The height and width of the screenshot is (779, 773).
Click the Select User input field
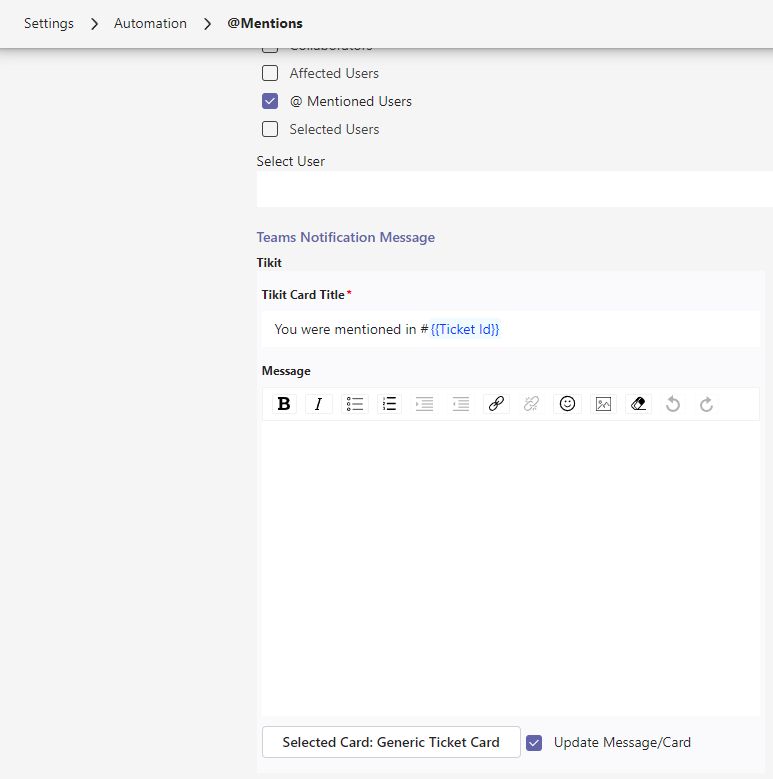pos(515,189)
